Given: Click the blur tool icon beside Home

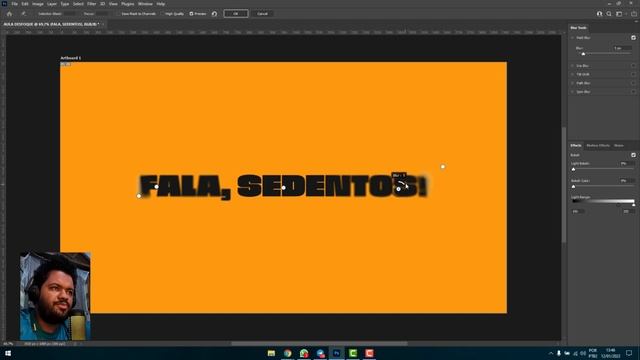Looking at the screenshot, I should pos(23,13).
